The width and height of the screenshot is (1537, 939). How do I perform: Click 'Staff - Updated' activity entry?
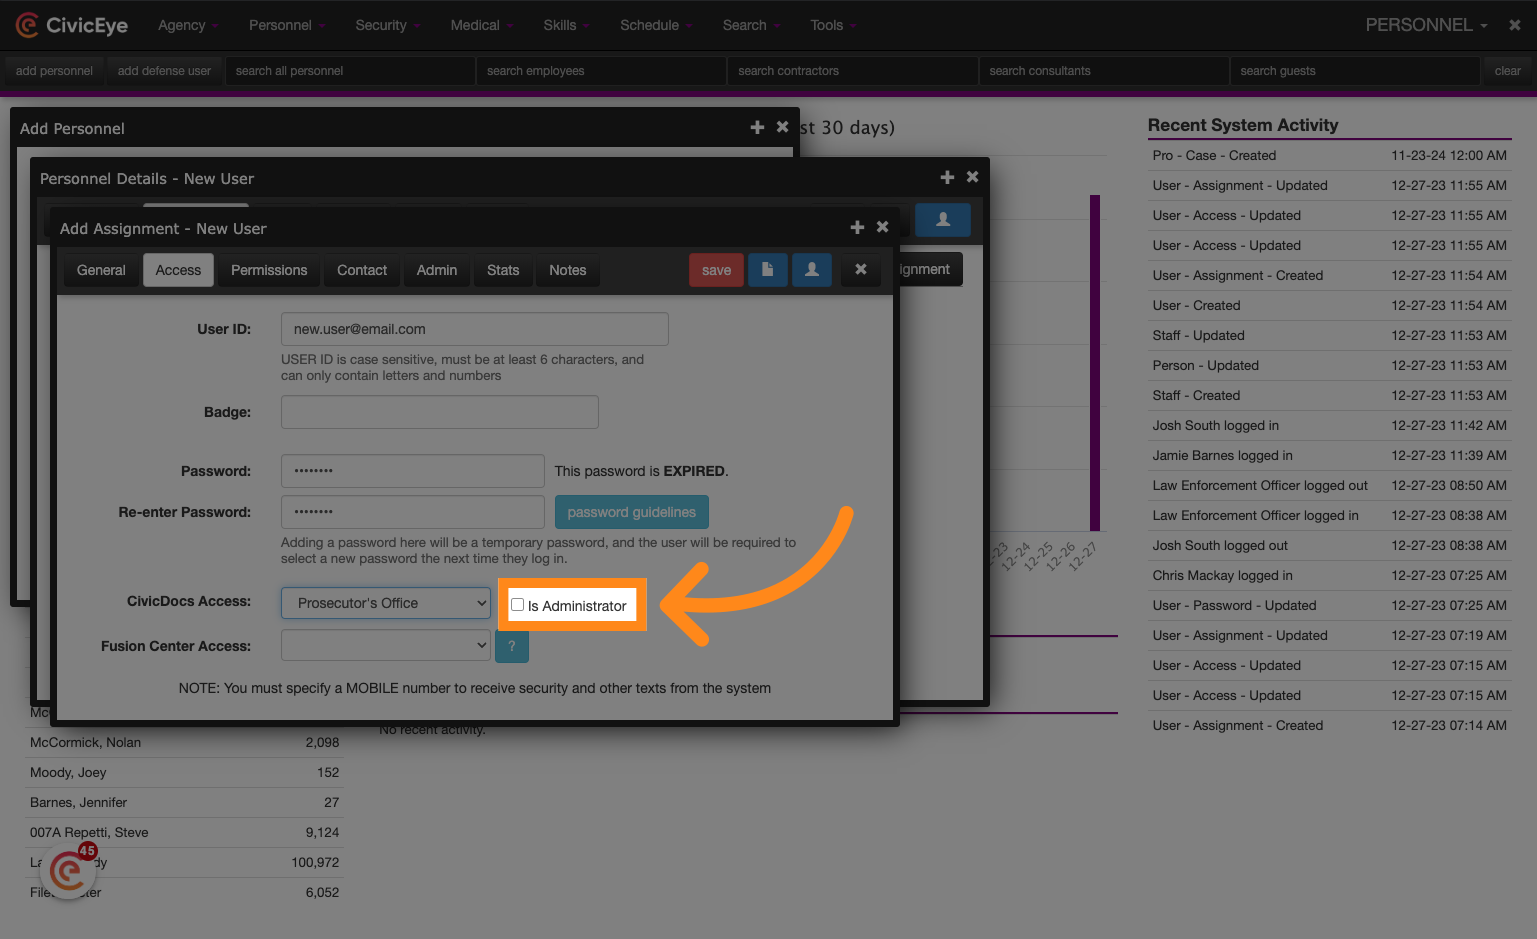tap(1329, 335)
